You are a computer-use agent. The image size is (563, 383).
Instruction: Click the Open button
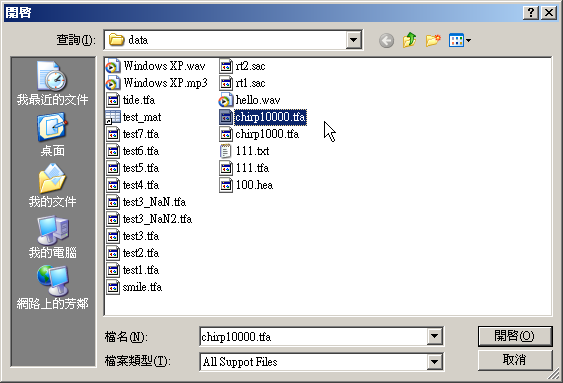515,336
